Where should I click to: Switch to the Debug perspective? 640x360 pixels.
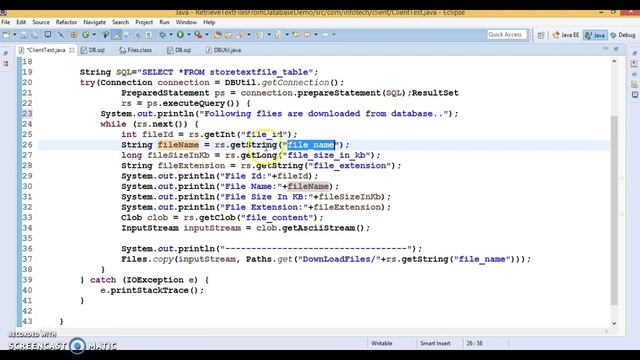pos(623,35)
